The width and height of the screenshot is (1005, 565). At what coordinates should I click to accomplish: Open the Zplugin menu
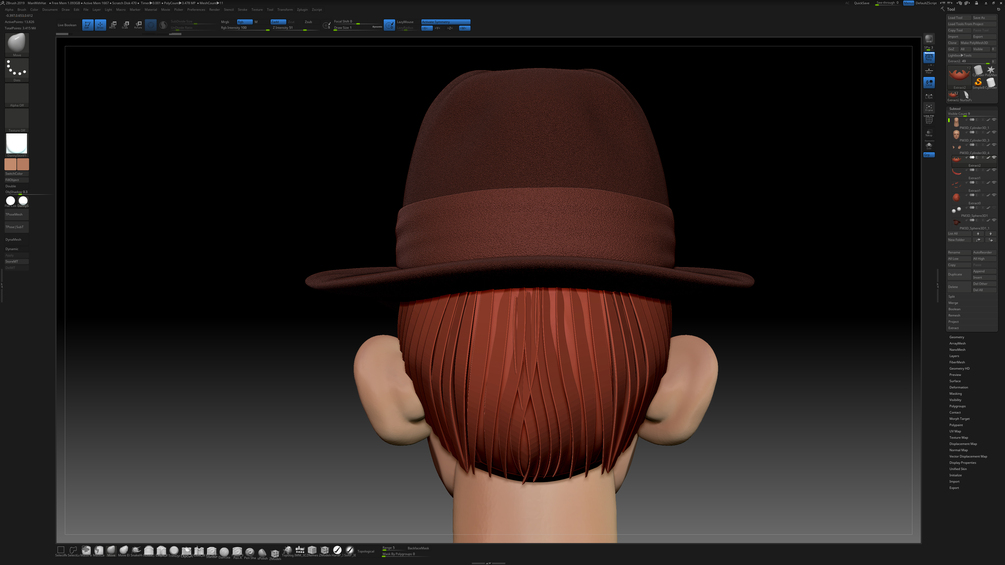pyautogui.click(x=302, y=9)
